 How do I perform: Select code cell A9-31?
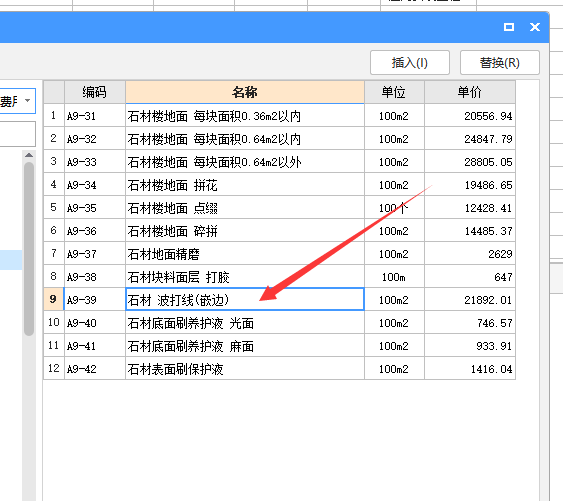(95, 116)
